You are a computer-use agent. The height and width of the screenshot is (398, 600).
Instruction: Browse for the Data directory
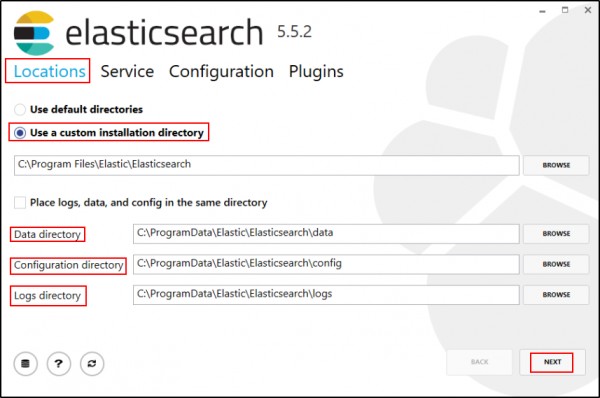tap(556, 233)
